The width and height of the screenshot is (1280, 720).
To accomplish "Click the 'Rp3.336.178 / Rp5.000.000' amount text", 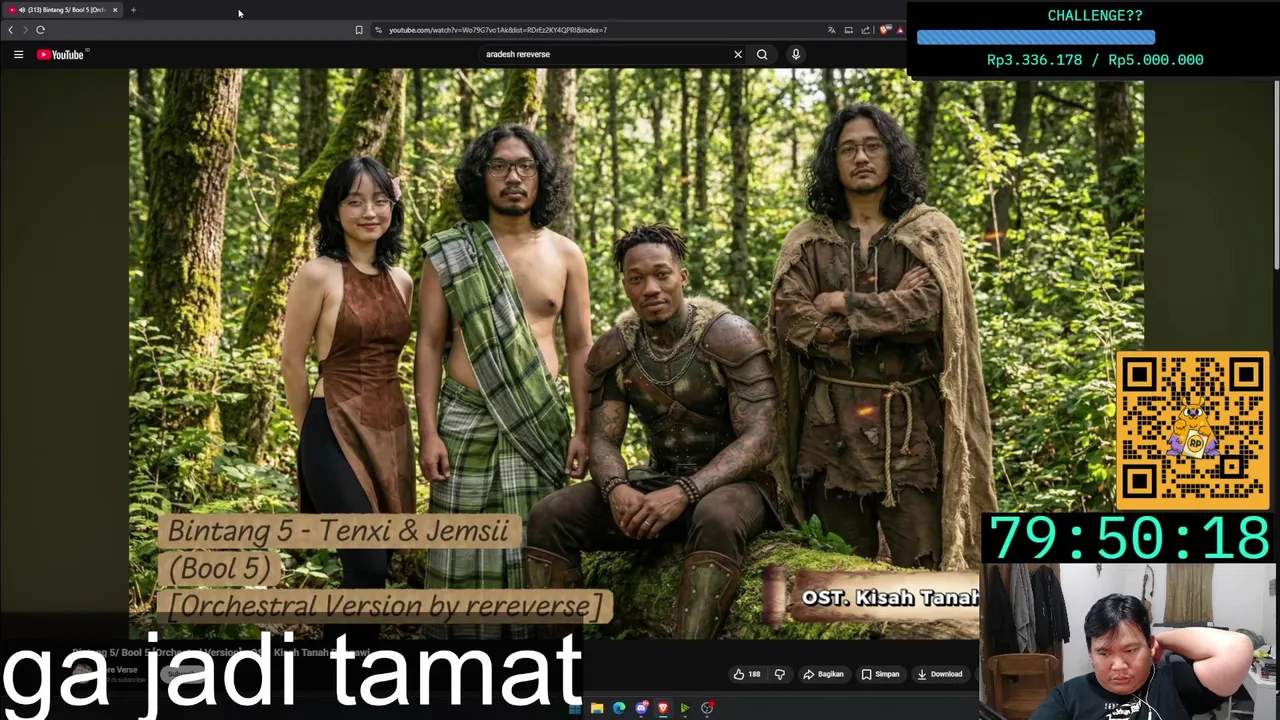I will tap(1095, 60).
